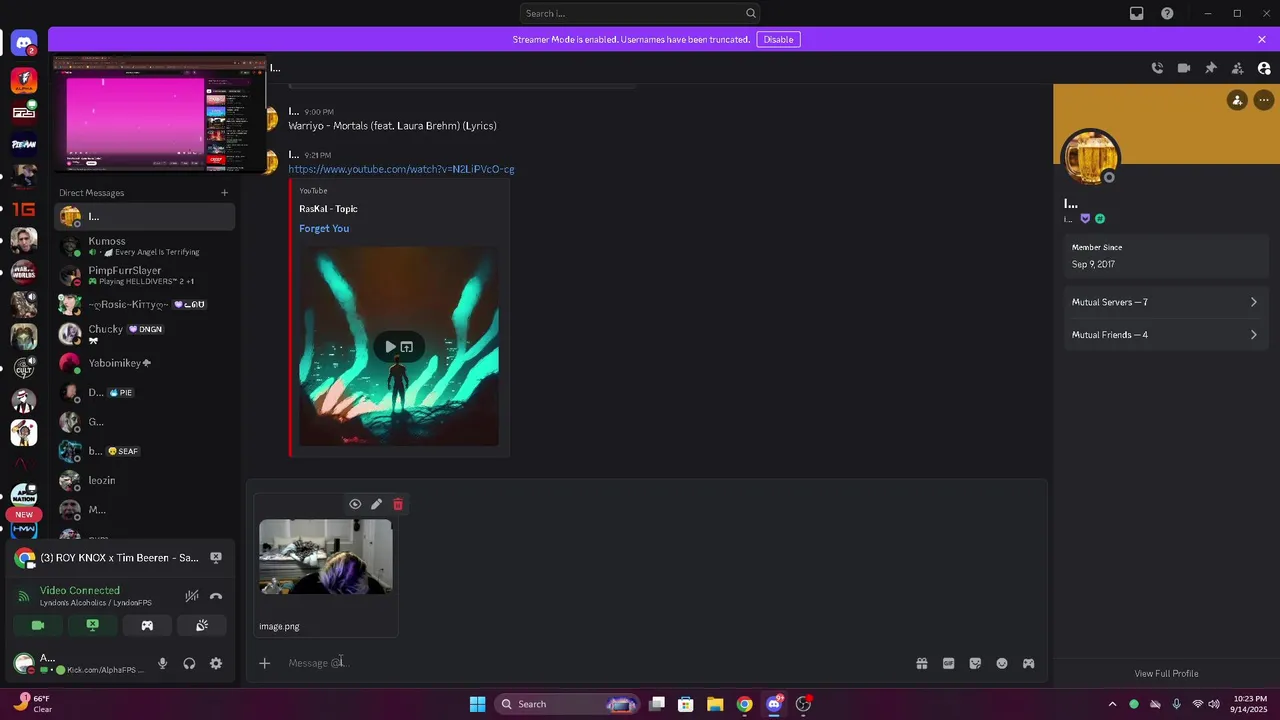Open the GIF picker

pos(948,663)
